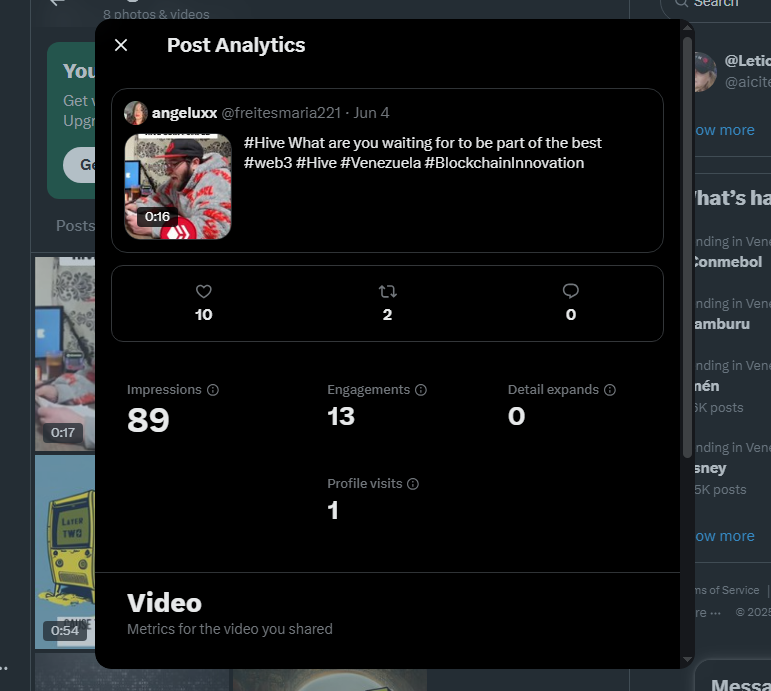Open the Engagements info icon
The image size is (771, 691).
point(421,390)
